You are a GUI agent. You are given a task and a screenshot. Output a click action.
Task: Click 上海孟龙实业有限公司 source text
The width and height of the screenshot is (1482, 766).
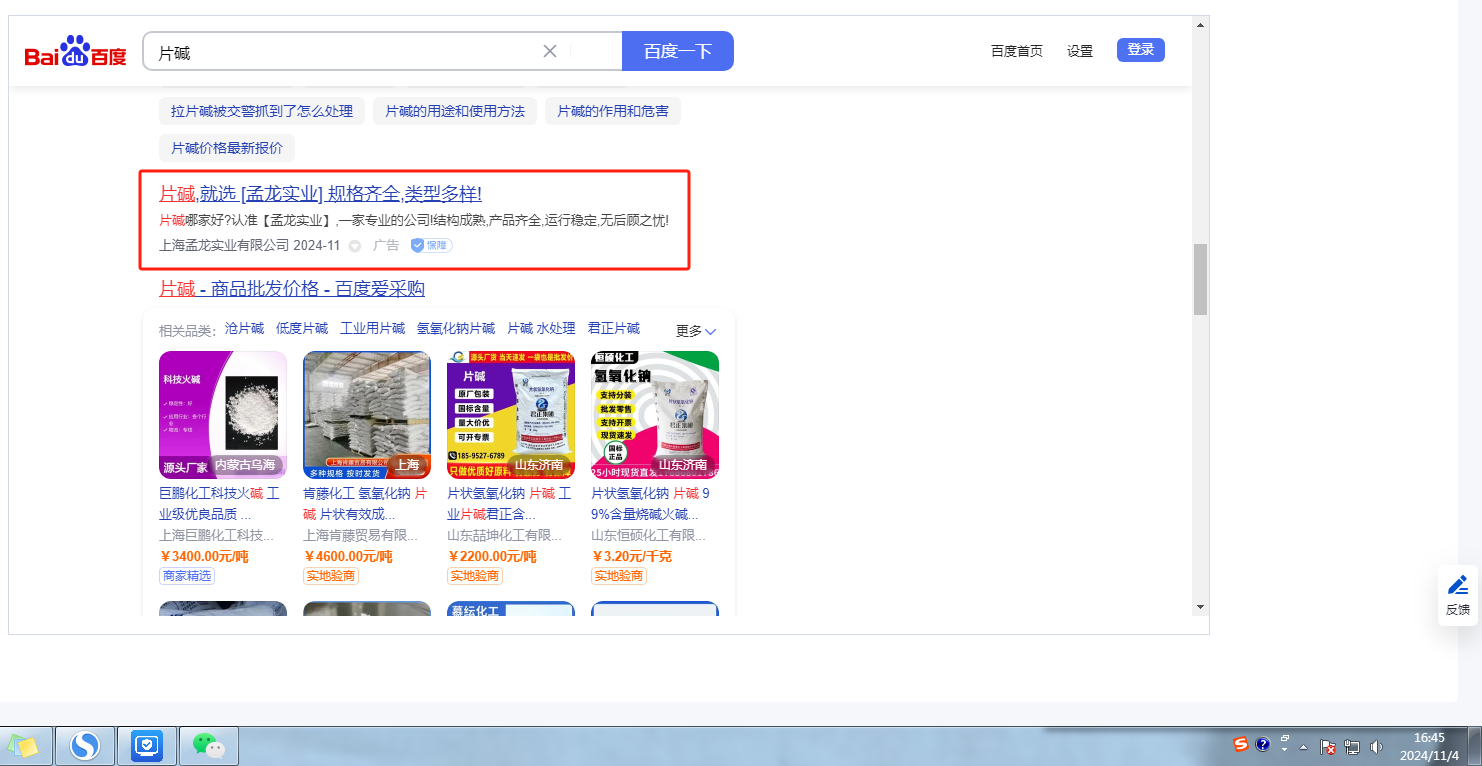coord(224,245)
